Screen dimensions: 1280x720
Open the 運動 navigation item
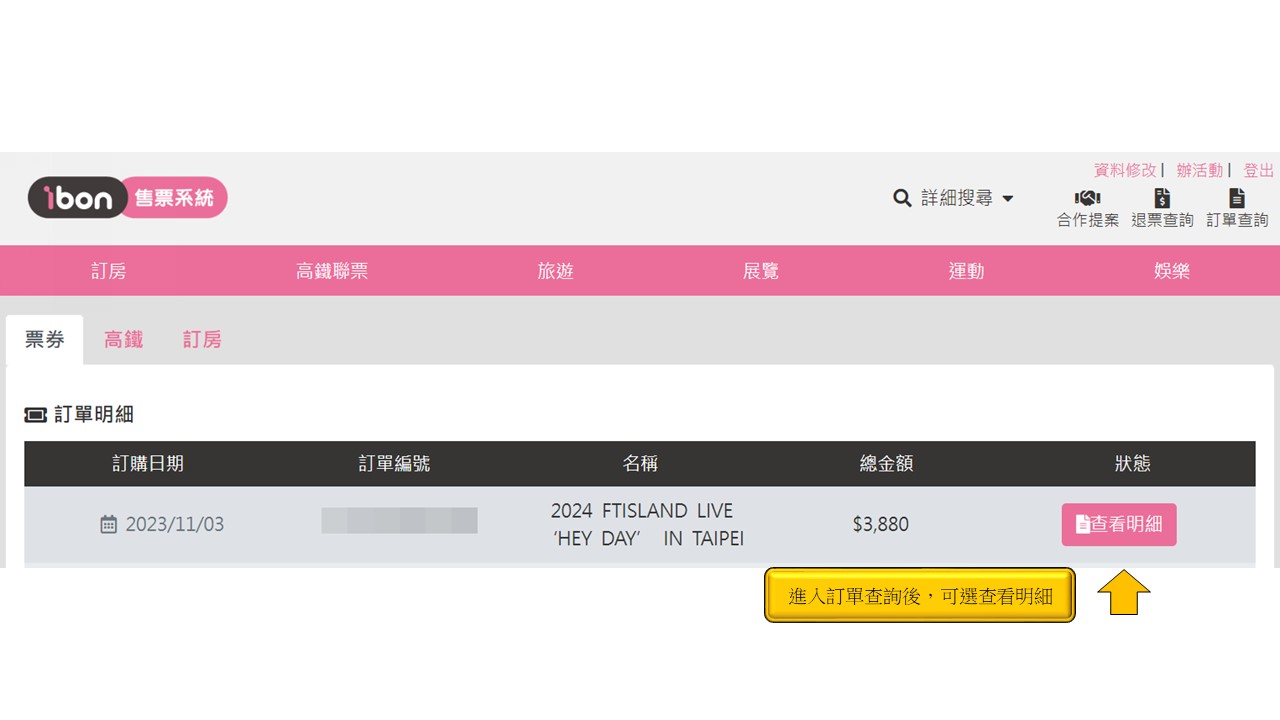966,271
